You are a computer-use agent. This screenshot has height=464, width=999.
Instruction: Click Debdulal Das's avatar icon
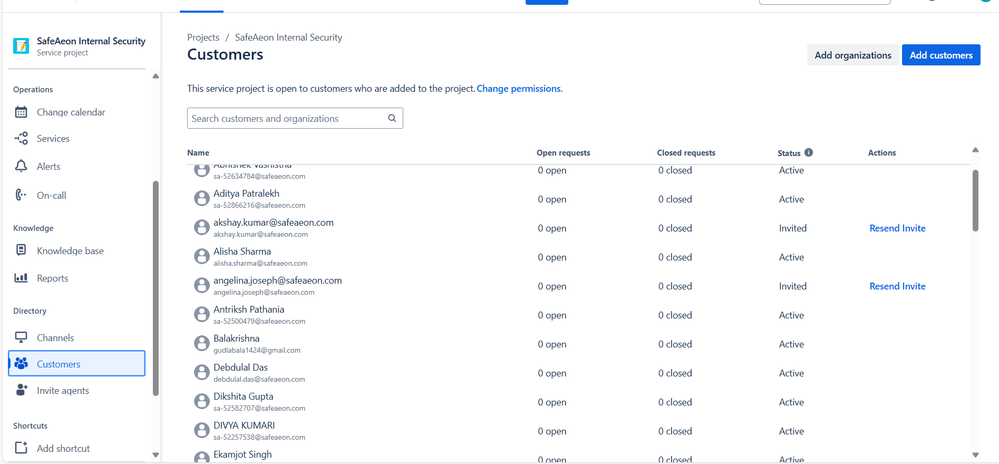tap(202, 372)
